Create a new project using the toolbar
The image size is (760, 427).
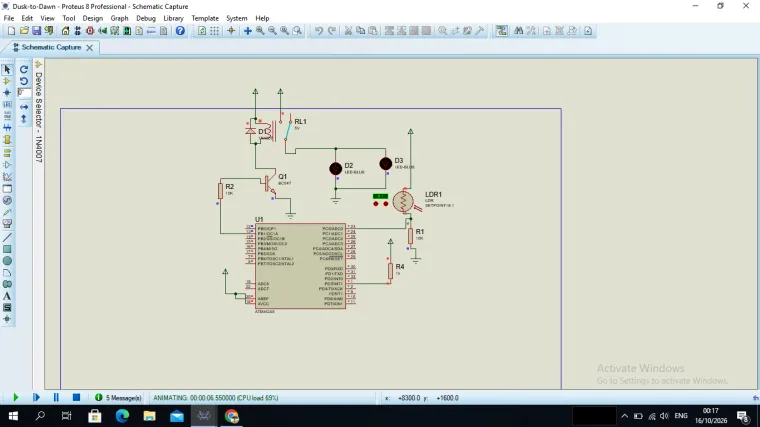pyautogui.click(x=11, y=31)
